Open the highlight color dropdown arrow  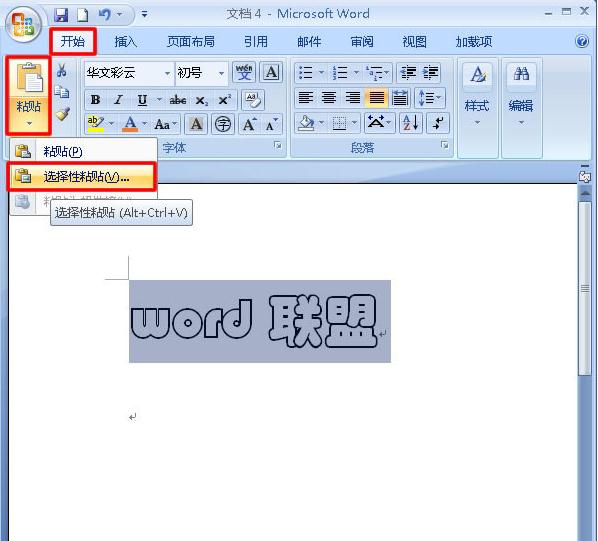[x=111, y=124]
